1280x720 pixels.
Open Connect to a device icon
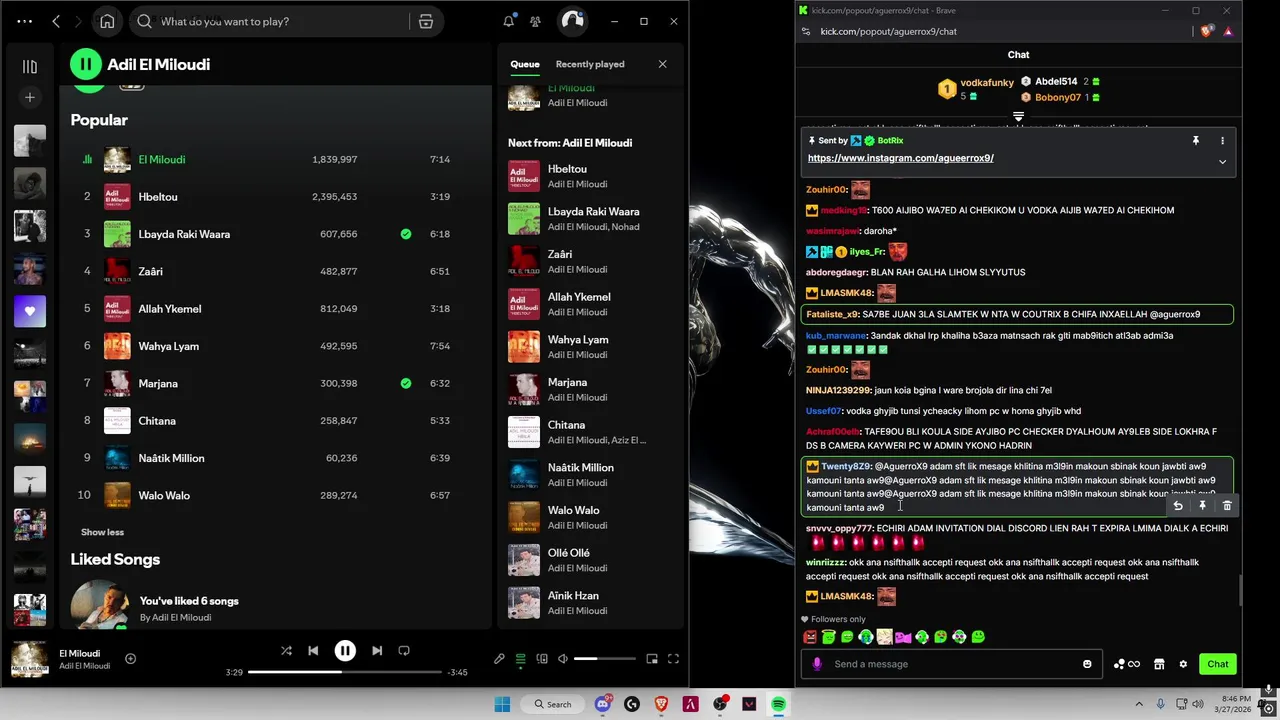(542, 659)
